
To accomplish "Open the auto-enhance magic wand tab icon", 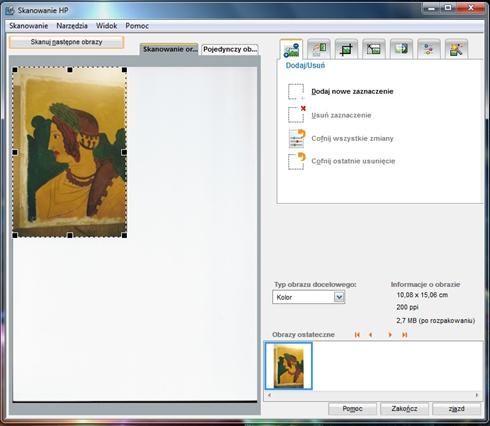I will 456,49.
